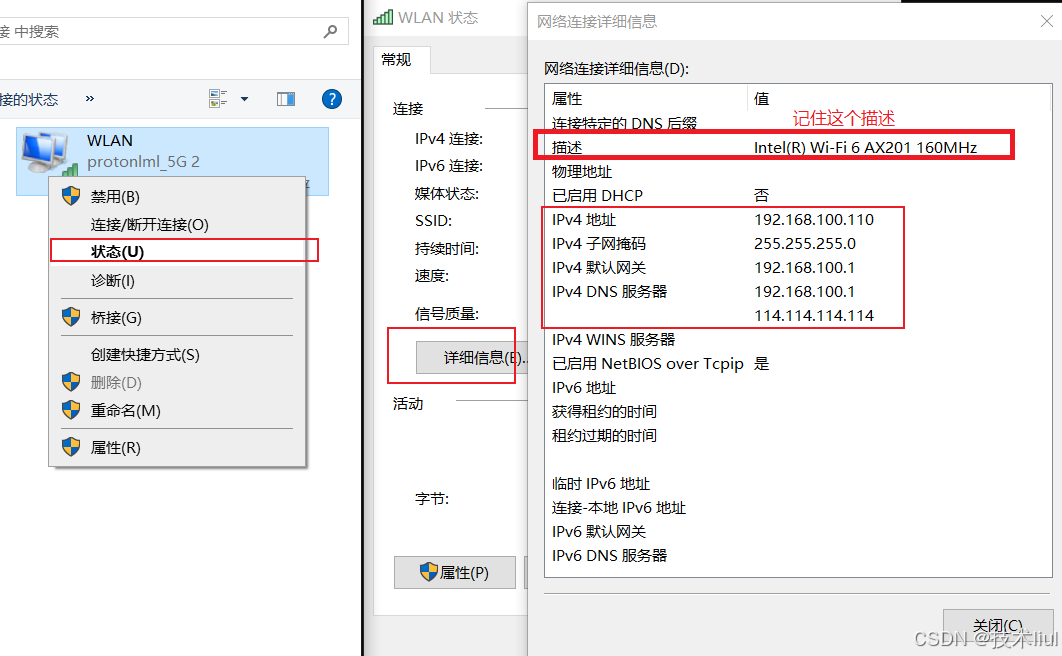Click the Intel(R) Wi-Fi 6 AX201 160MHz value
Image resolution: width=1062 pixels, height=656 pixels.
coord(865,148)
